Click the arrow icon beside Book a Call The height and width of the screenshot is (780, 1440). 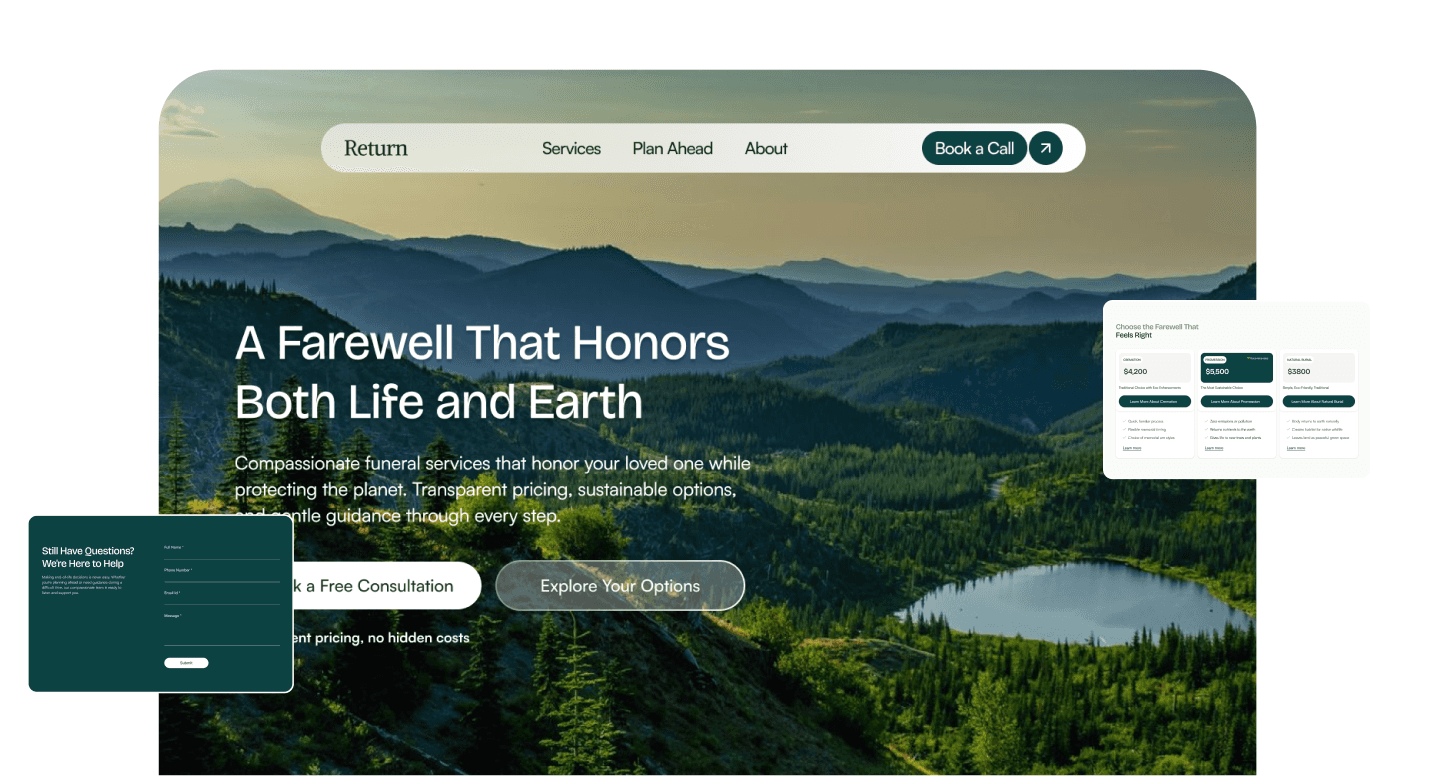click(x=1046, y=148)
